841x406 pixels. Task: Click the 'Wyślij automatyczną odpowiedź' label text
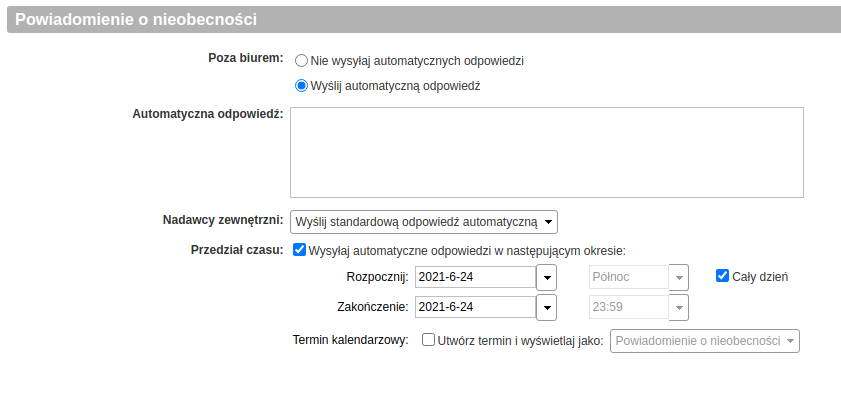395,86
